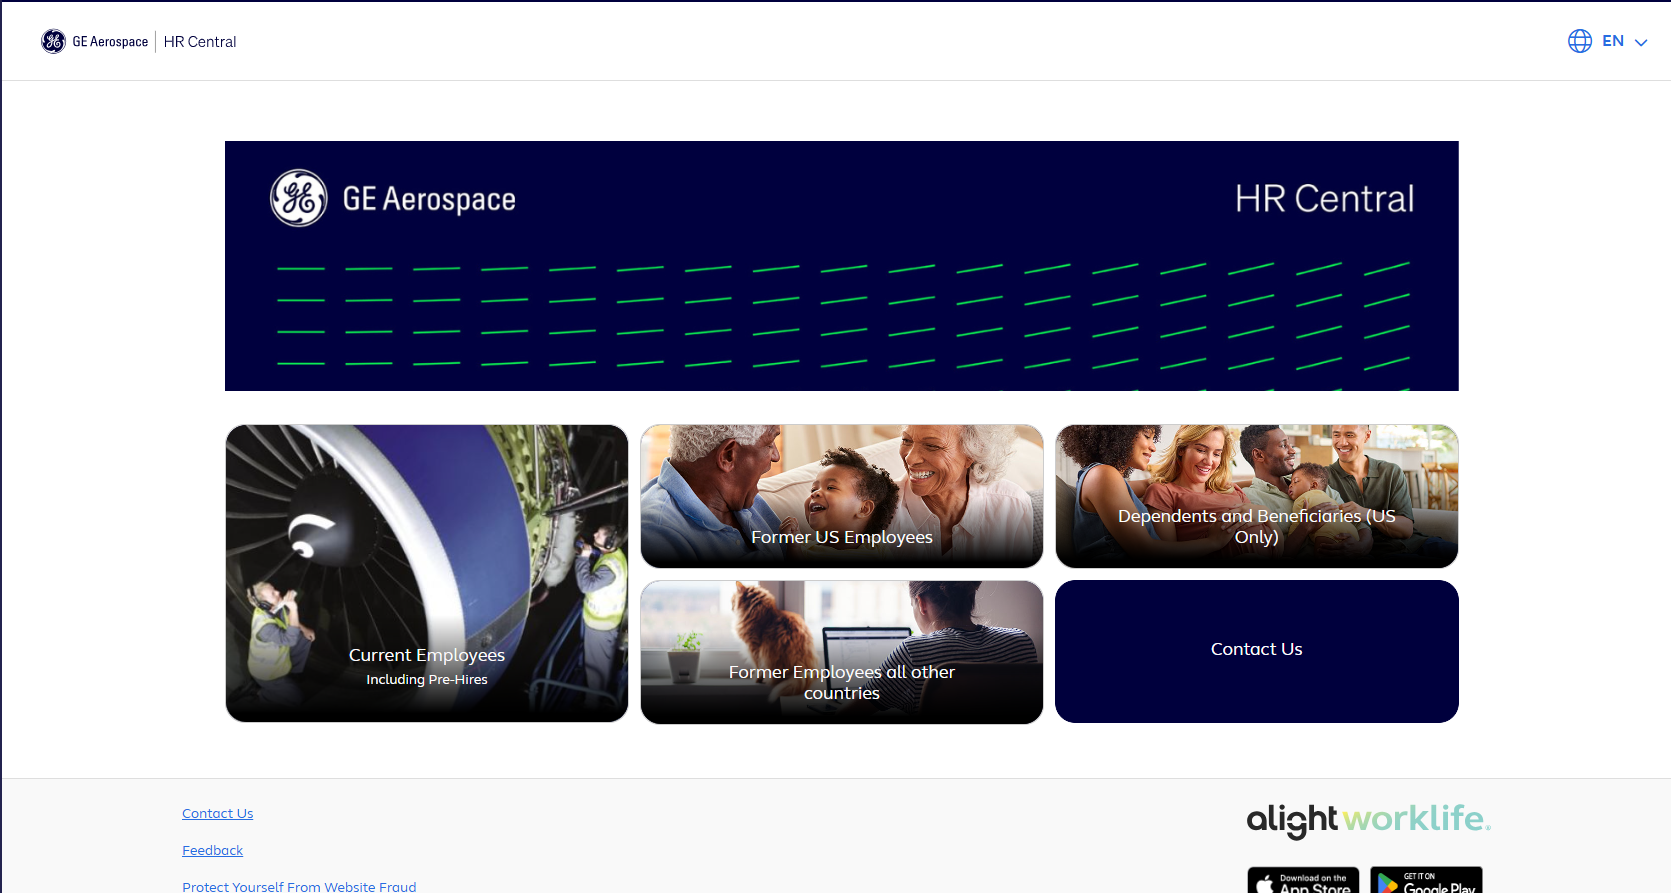This screenshot has height=893, width=1671.
Task: Click the GE Aerospace text in the top header
Action: tap(110, 42)
